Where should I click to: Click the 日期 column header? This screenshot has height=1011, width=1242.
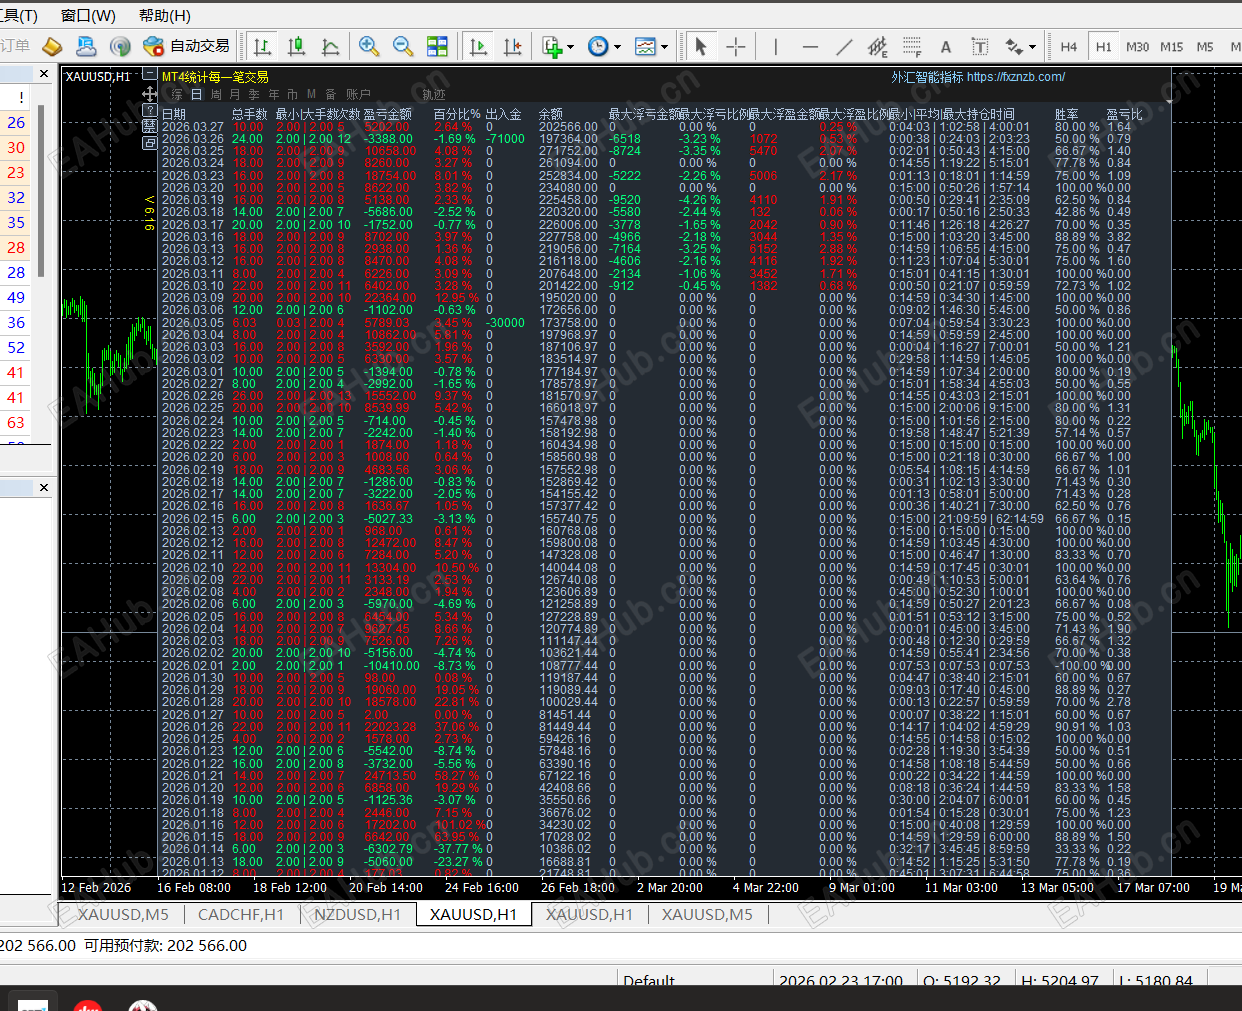click(x=174, y=114)
